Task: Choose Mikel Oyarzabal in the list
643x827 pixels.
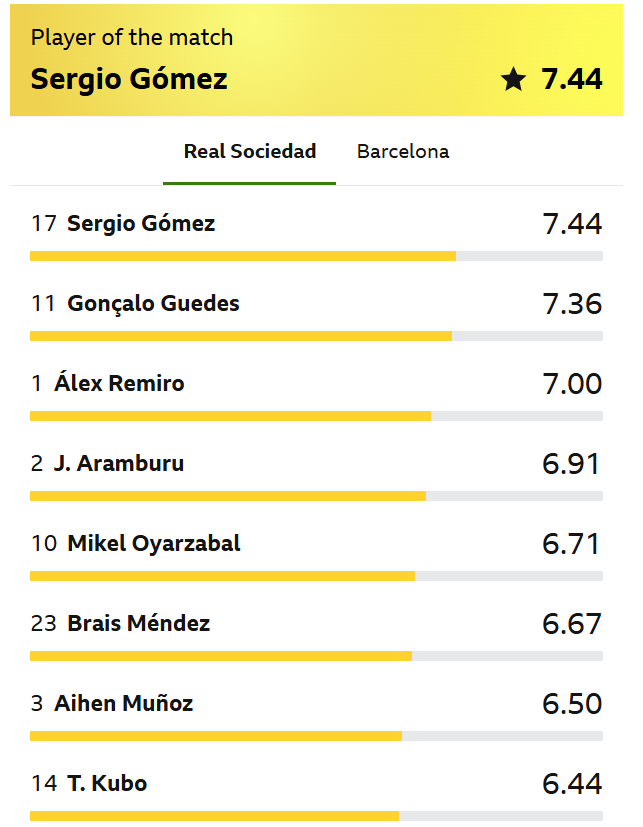Action: tap(154, 543)
